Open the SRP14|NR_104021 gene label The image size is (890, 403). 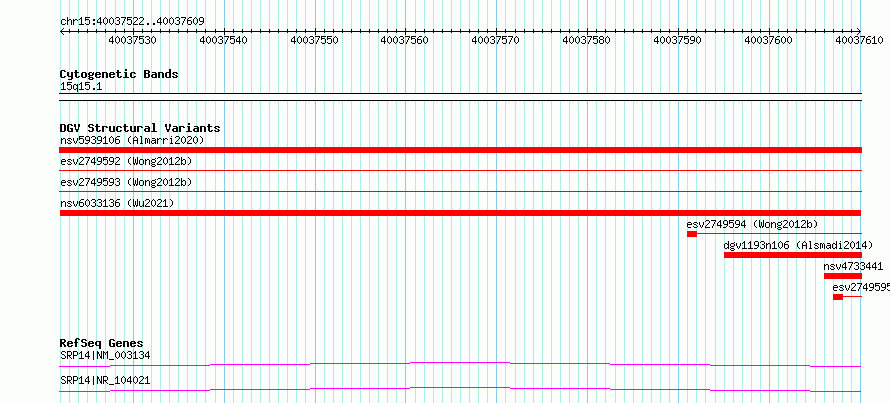click(x=105, y=380)
